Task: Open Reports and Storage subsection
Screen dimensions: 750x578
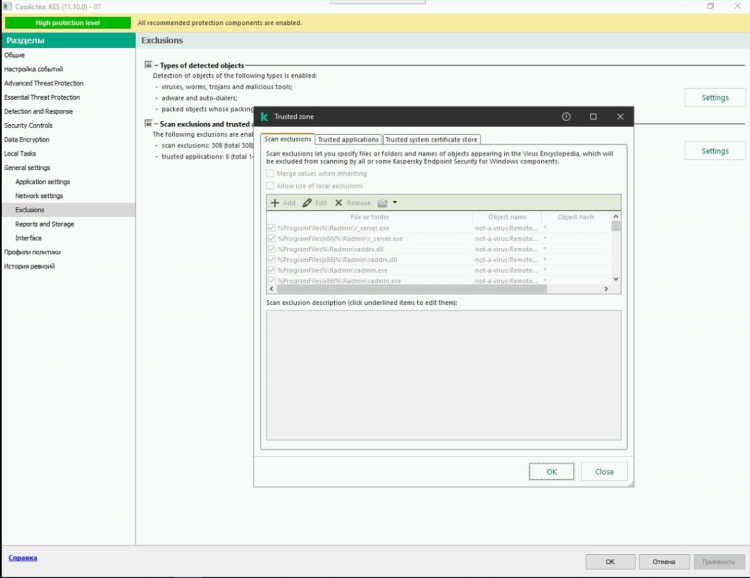Action: coord(44,224)
